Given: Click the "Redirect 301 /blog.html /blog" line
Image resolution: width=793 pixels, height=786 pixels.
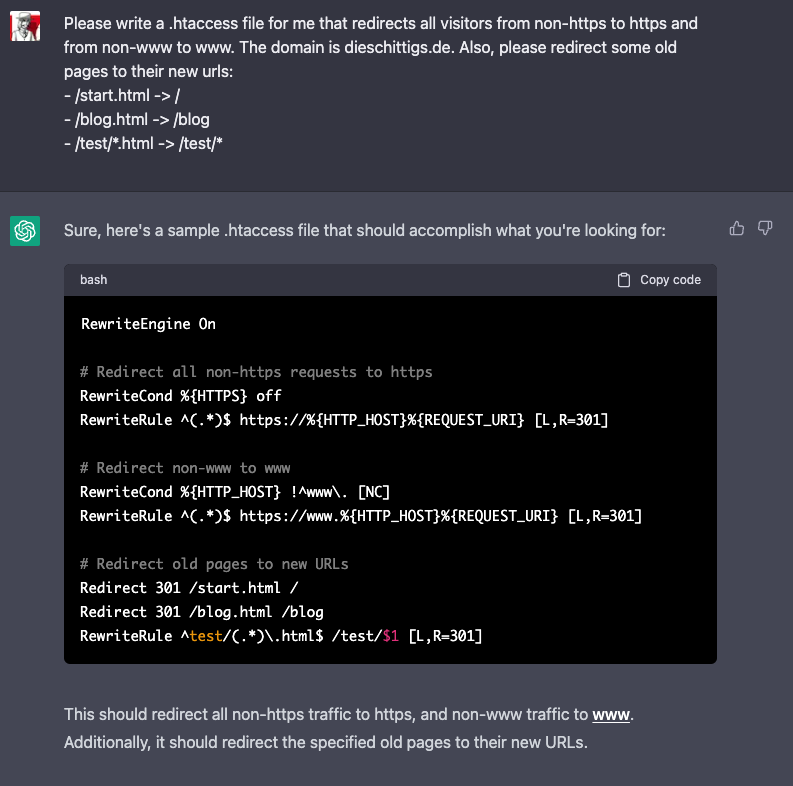Looking at the screenshot, I should [202, 612].
